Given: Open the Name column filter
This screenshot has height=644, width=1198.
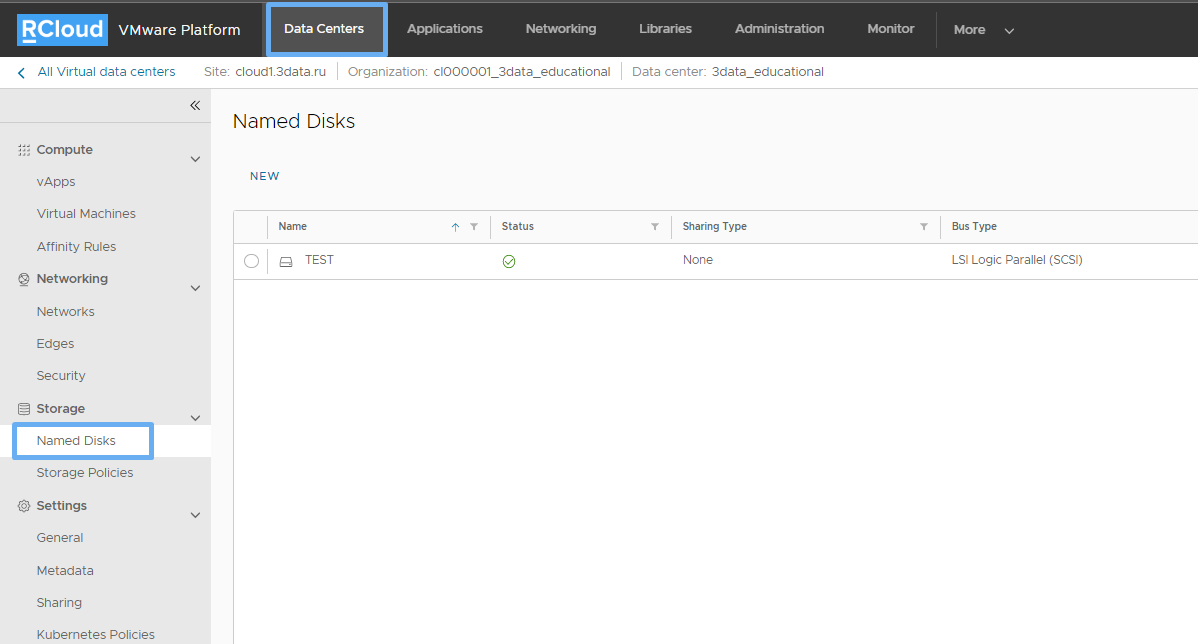Looking at the screenshot, I should click(474, 227).
